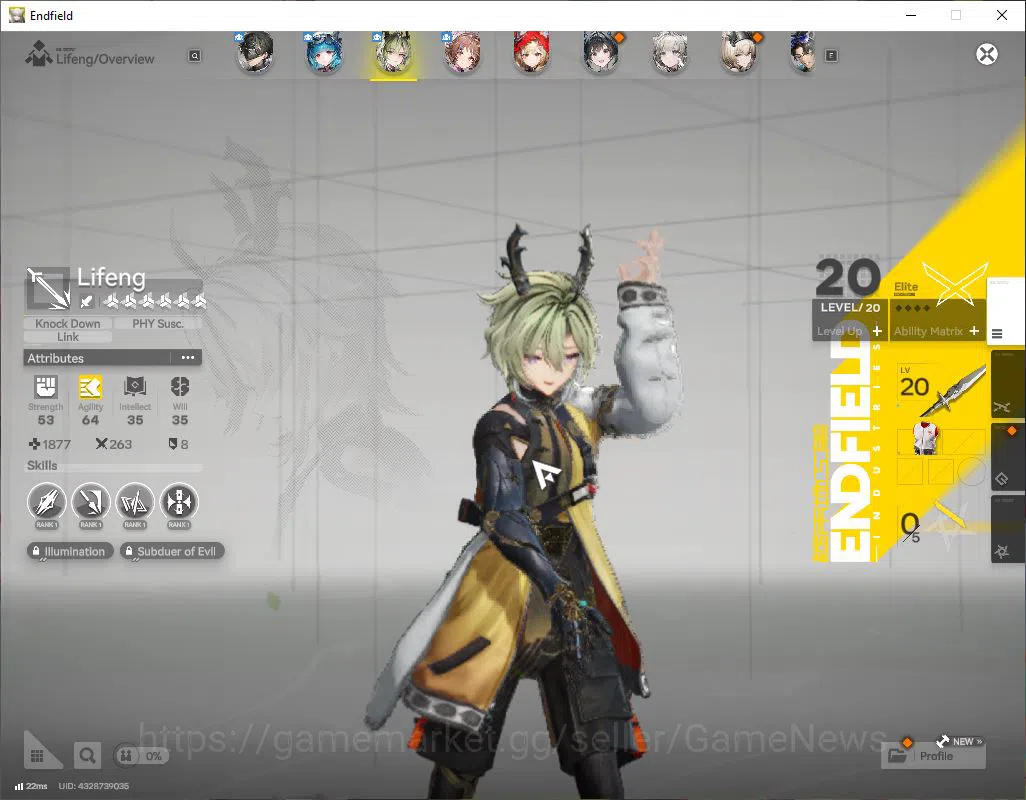Select the red-hooded operator portrait
This screenshot has height=800, width=1026.
click(531, 52)
